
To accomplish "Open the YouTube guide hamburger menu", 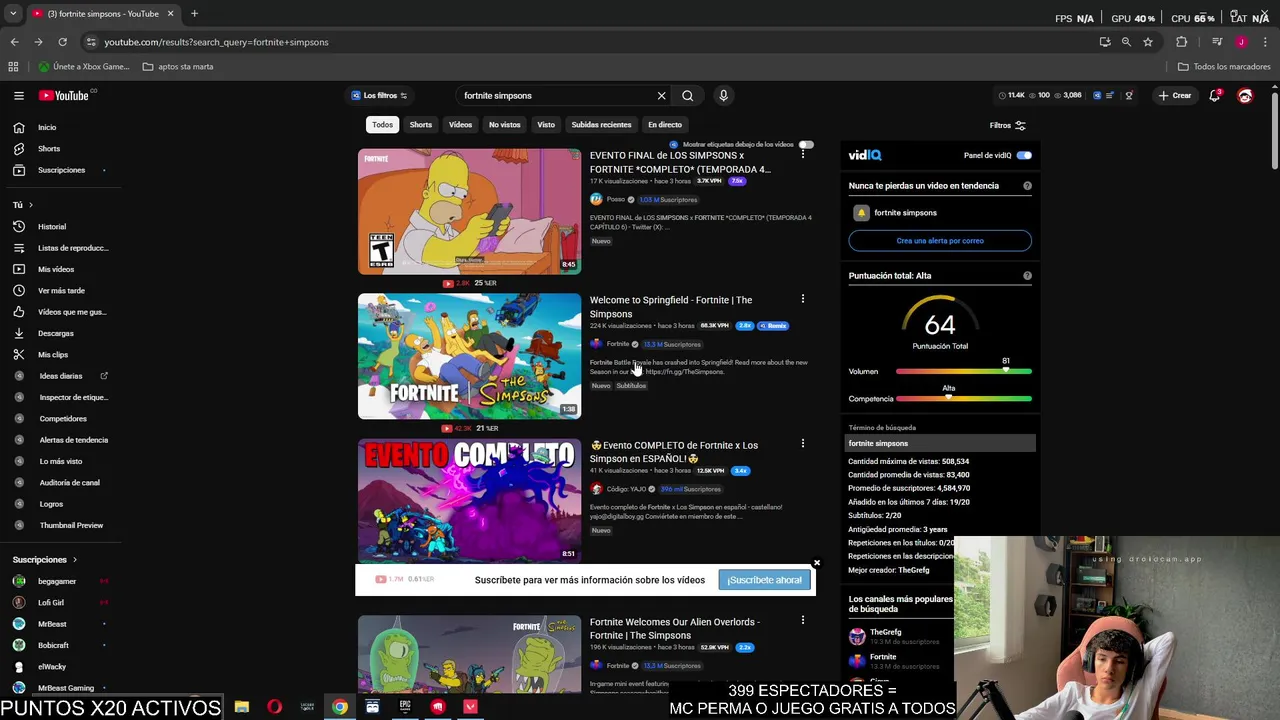I will click(18, 96).
